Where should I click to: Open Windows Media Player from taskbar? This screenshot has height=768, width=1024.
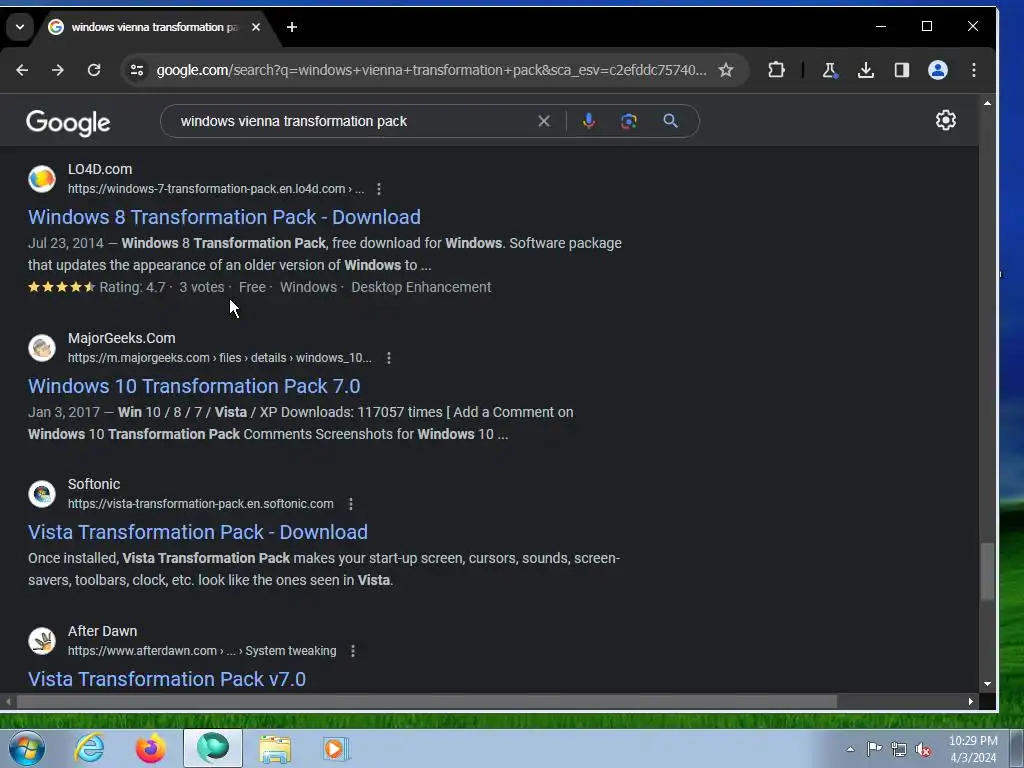click(x=336, y=748)
